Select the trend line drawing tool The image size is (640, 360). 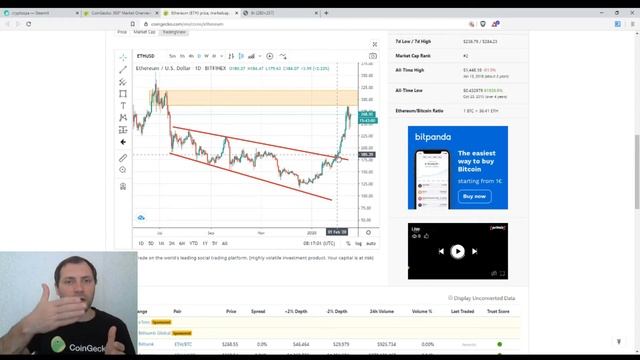[123, 69]
